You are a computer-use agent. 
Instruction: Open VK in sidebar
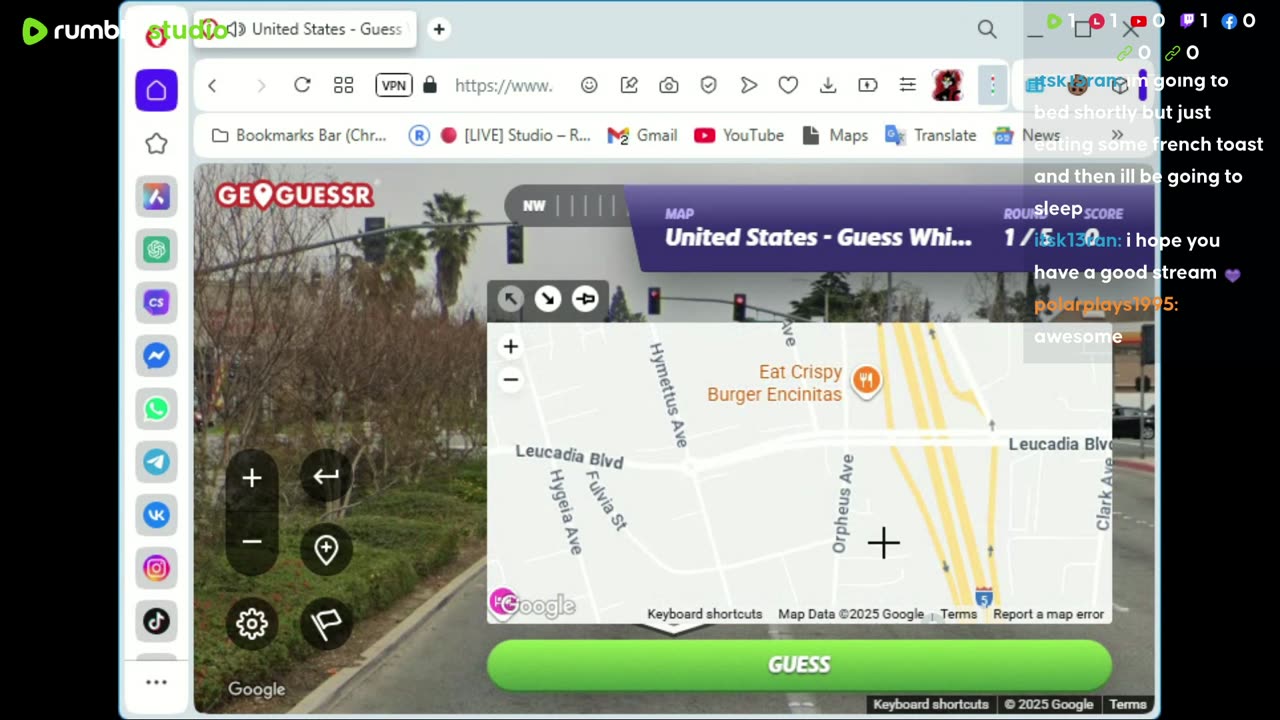click(156, 514)
